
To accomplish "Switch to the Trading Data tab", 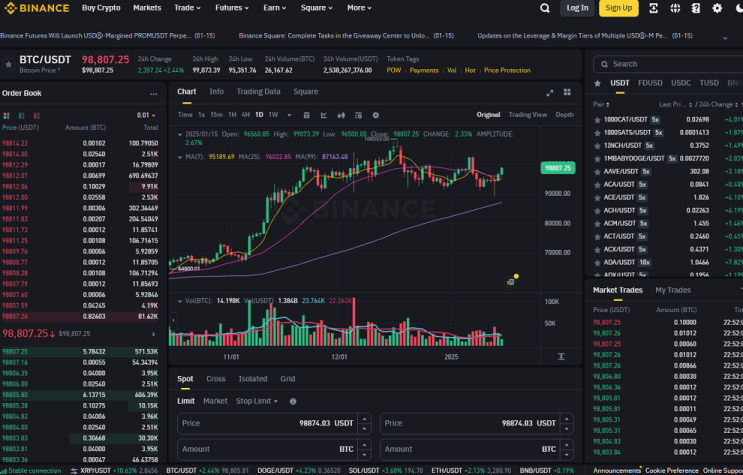I will click(x=258, y=92).
